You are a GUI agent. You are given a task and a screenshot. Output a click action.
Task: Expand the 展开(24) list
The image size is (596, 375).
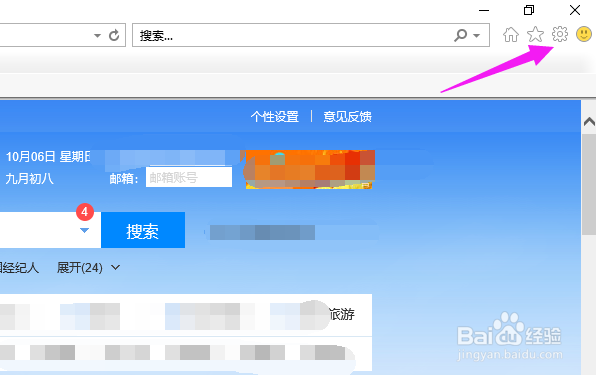coord(88,268)
